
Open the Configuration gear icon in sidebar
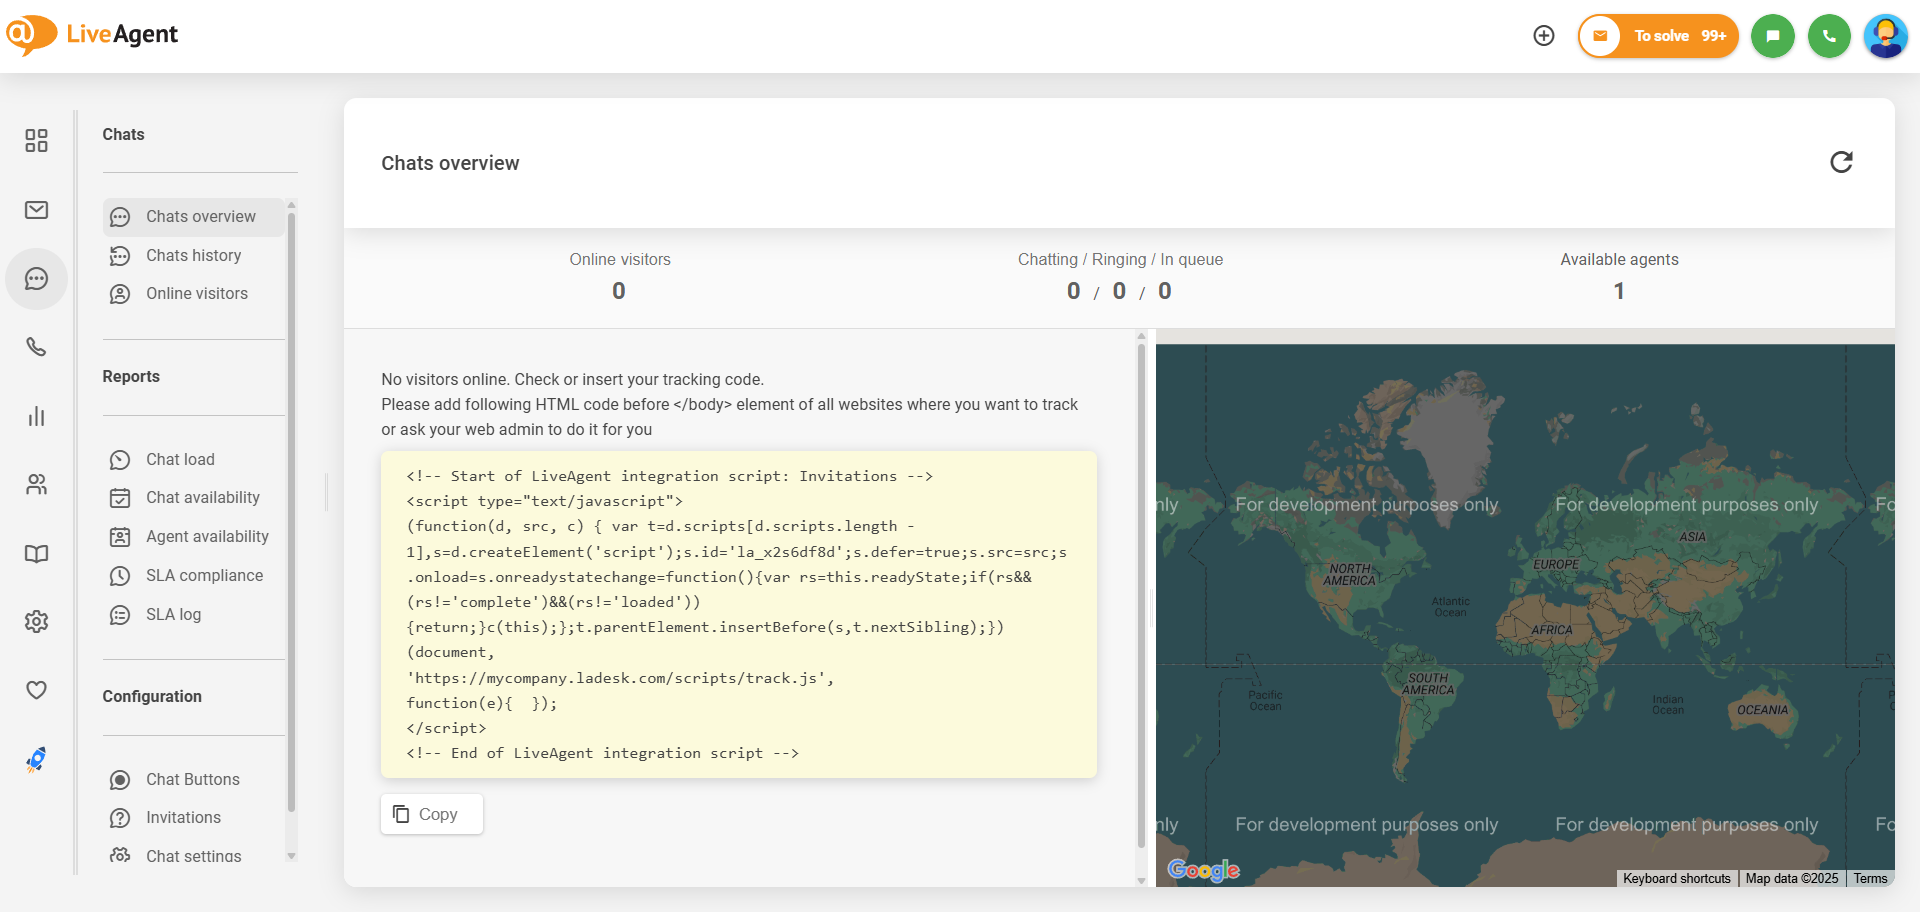[36, 622]
